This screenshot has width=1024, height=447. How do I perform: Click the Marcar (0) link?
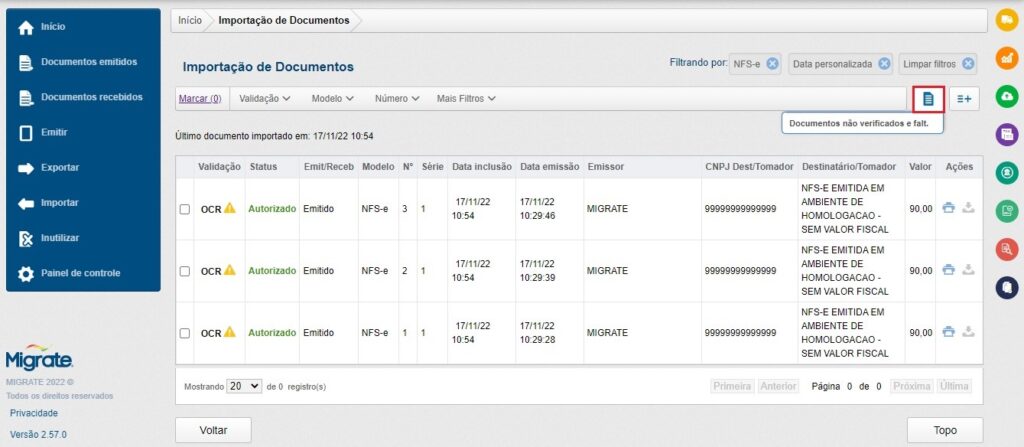coord(199,99)
